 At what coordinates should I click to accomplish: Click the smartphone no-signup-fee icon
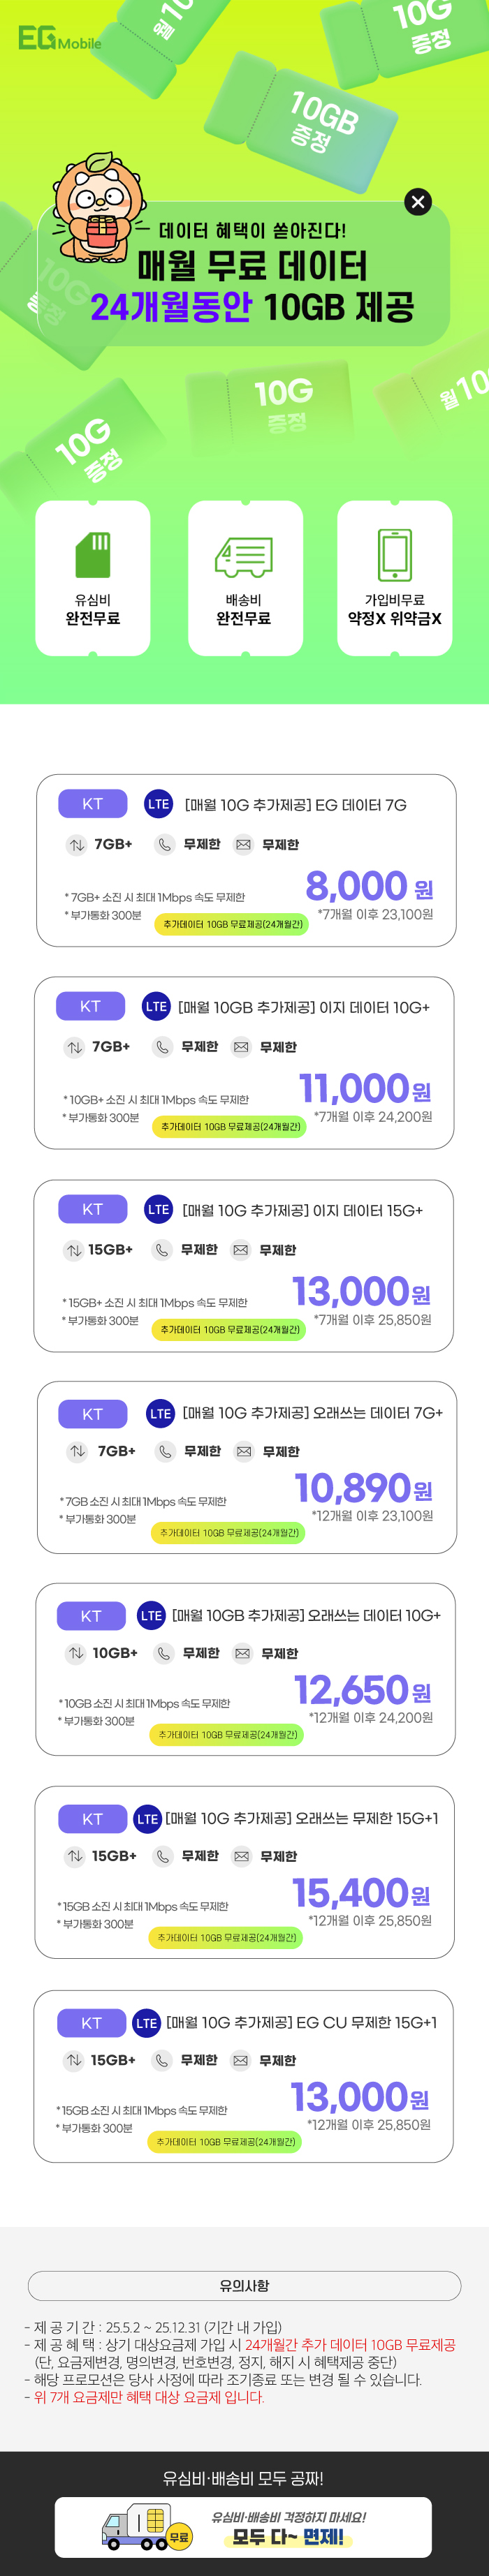pos(394,555)
